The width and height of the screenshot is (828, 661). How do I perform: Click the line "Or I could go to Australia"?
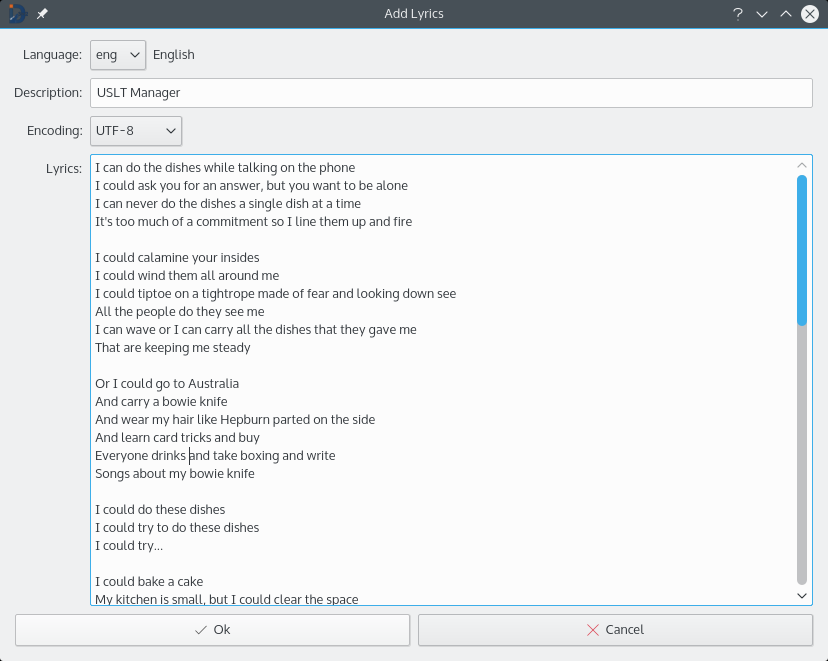(x=167, y=384)
